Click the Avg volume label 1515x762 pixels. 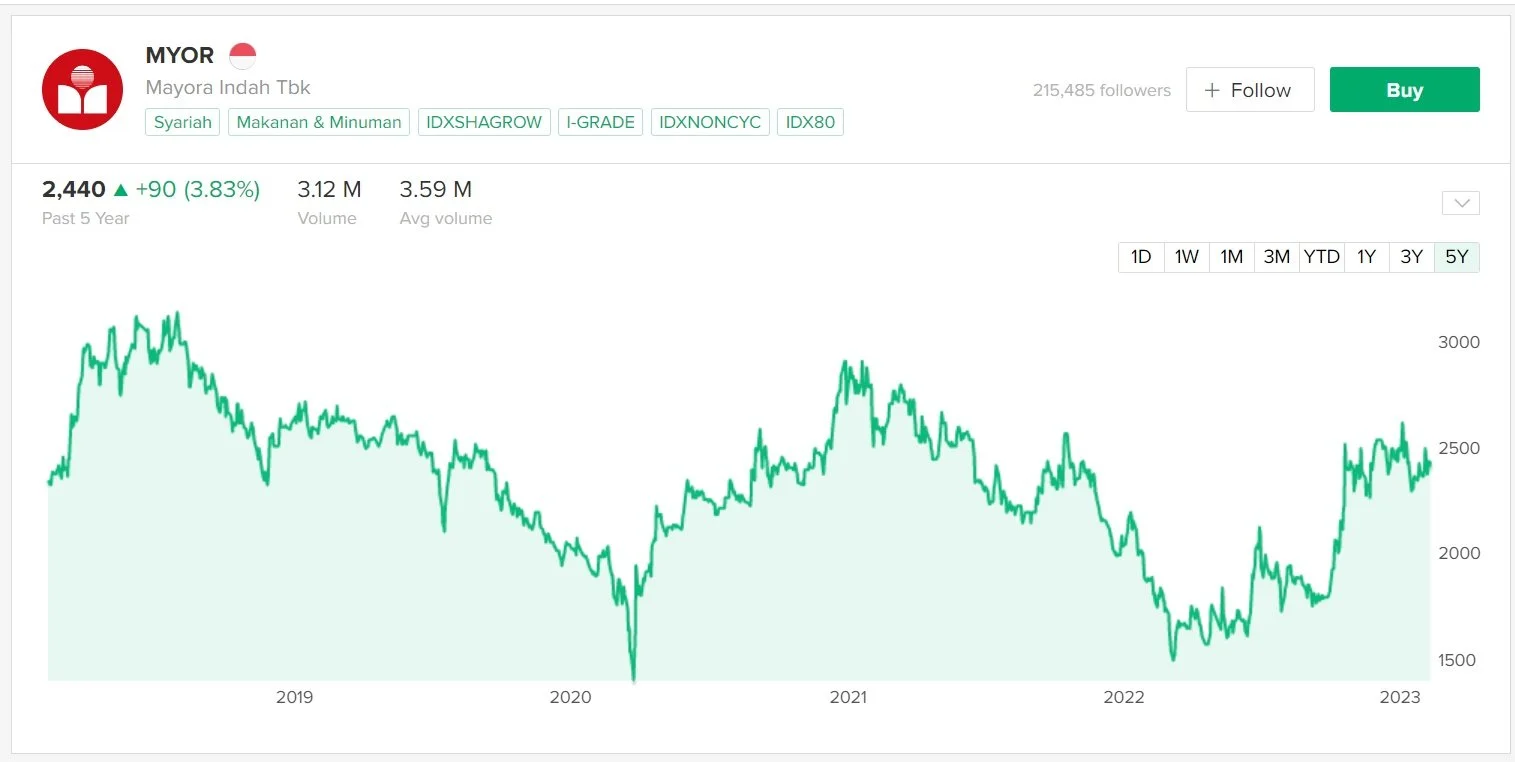446,218
